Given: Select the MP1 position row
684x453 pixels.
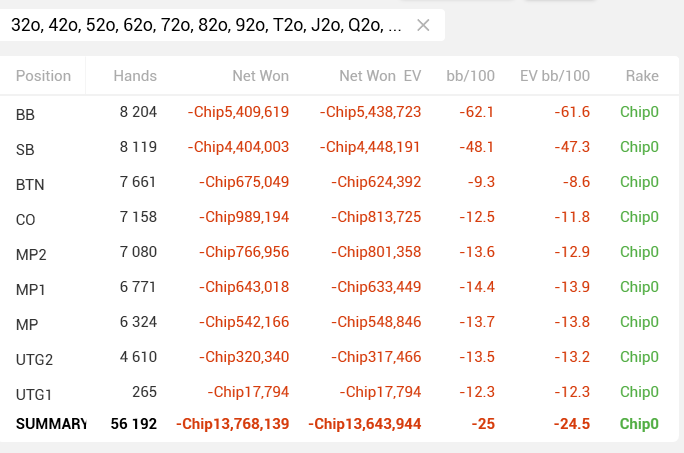Looking at the screenshot, I should point(31,289).
